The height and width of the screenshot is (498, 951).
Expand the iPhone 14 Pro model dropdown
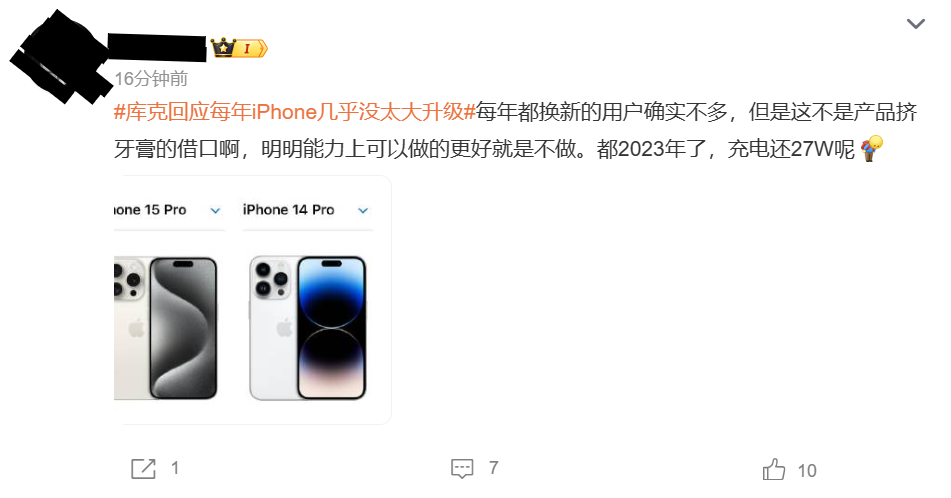363,210
